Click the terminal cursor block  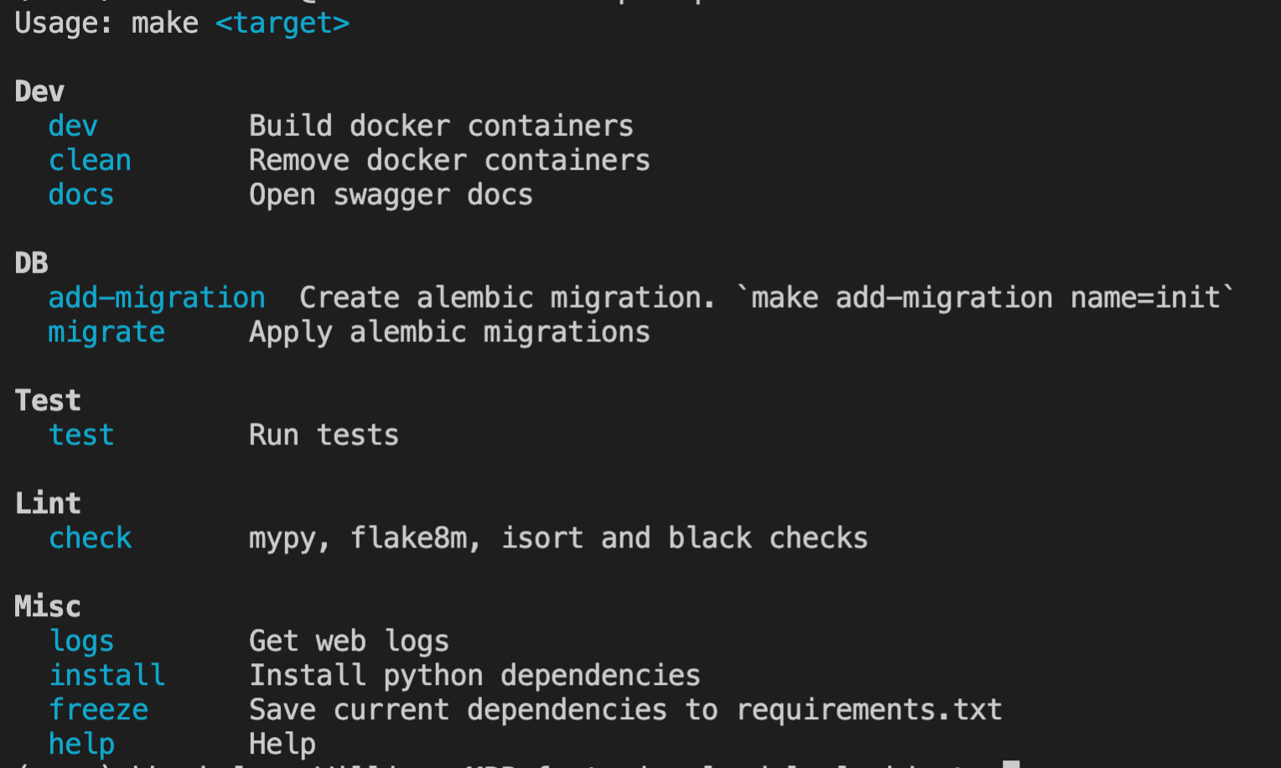(1011, 764)
